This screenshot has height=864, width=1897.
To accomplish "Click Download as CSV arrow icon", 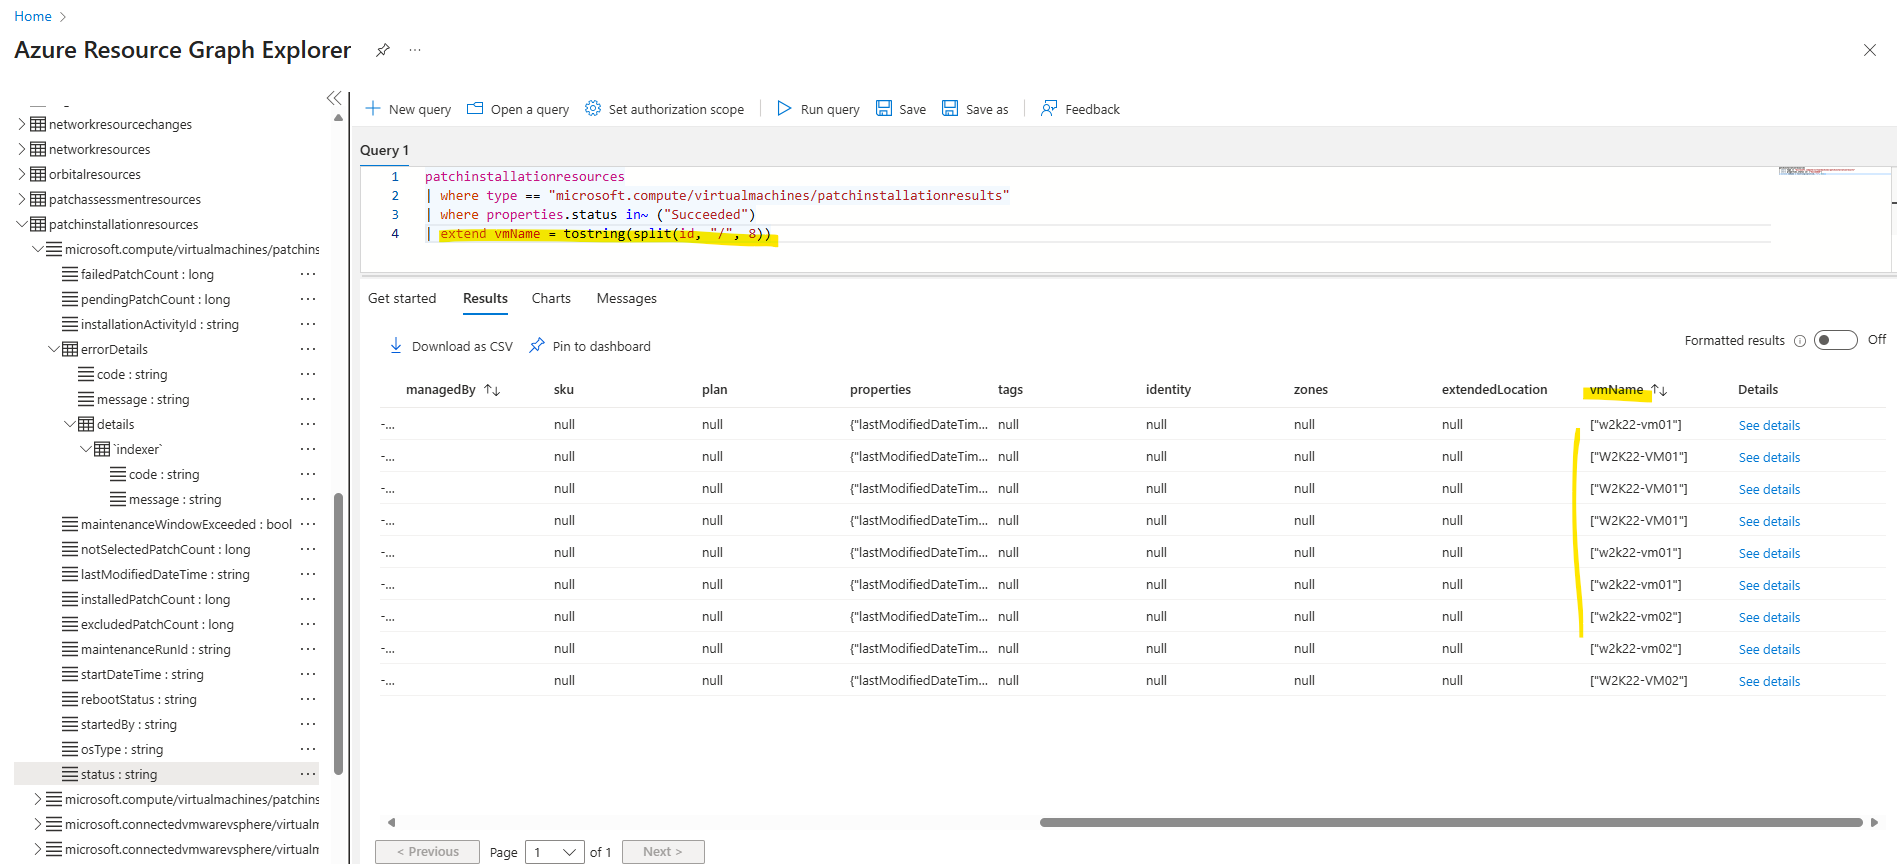I will pyautogui.click(x=396, y=345).
